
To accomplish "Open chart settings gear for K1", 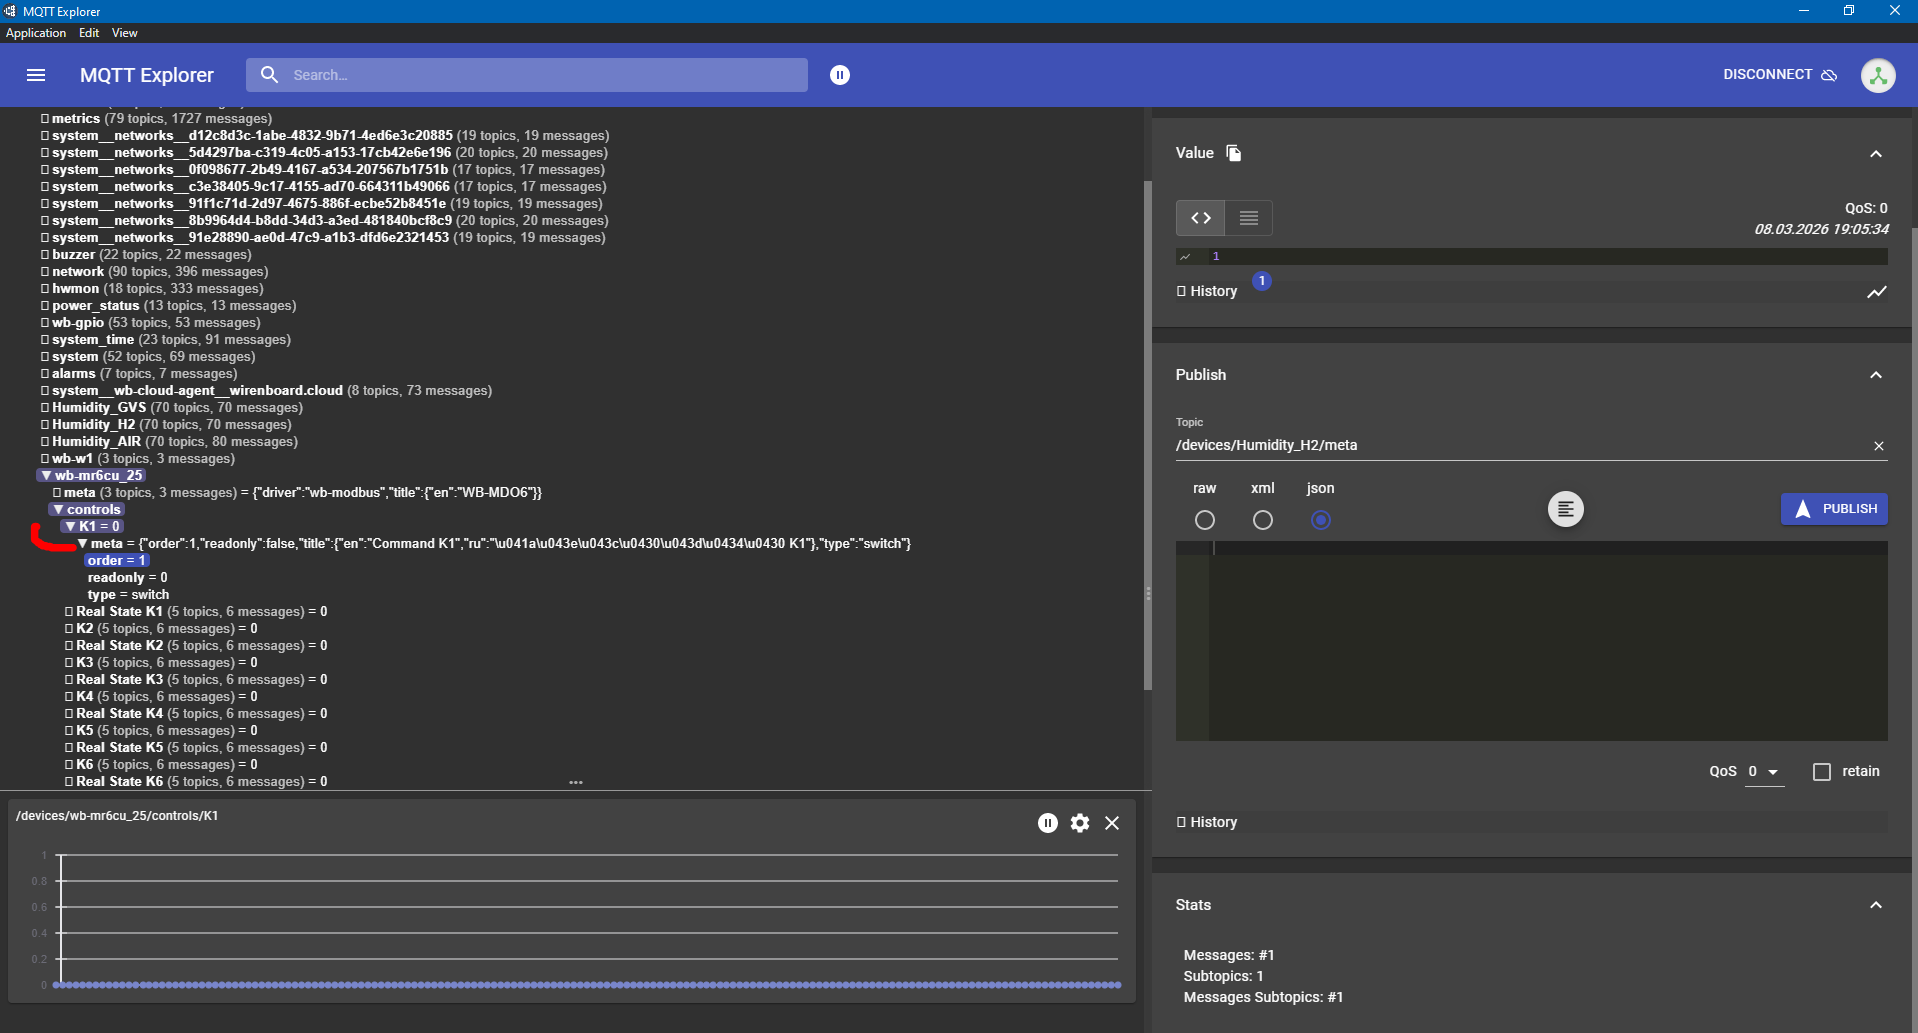I will pyautogui.click(x=1080, y=823).
